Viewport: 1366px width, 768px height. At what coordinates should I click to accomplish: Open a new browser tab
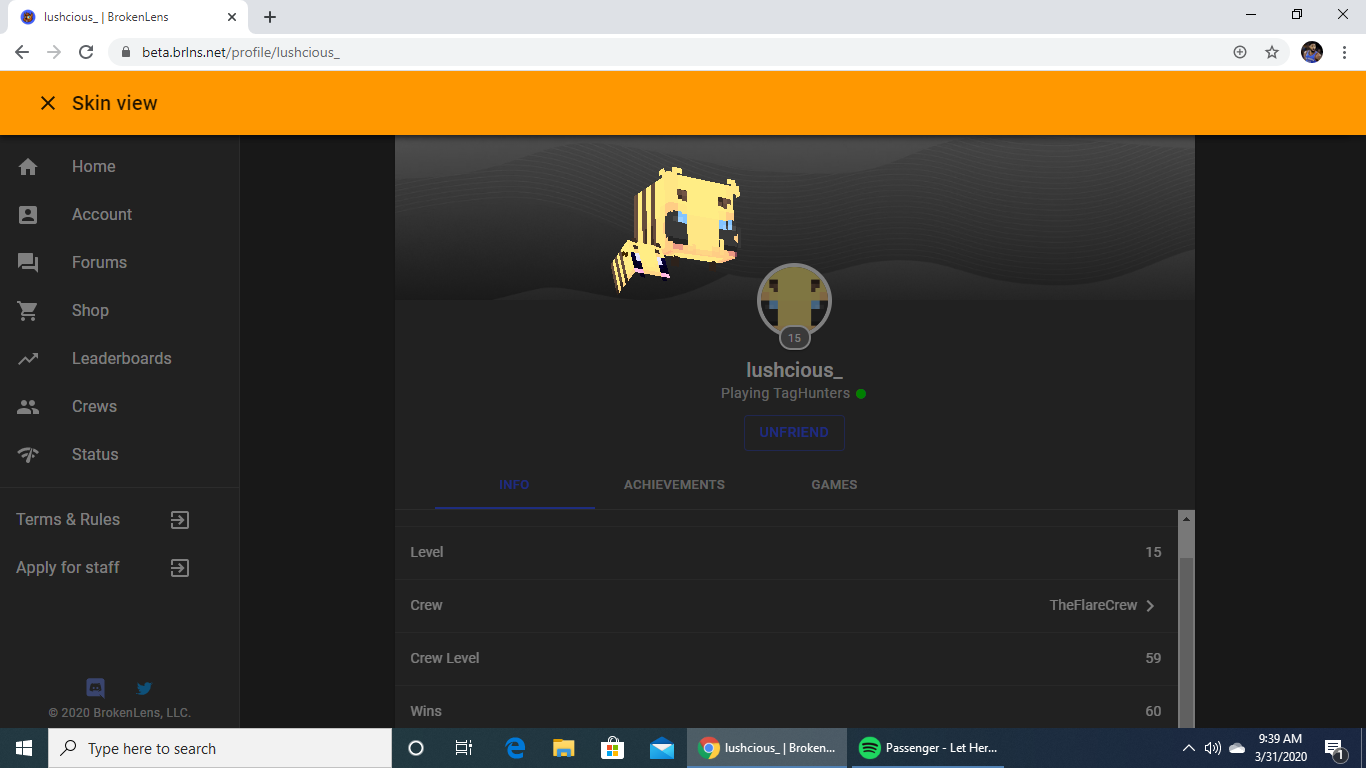[x=270, y=17]
